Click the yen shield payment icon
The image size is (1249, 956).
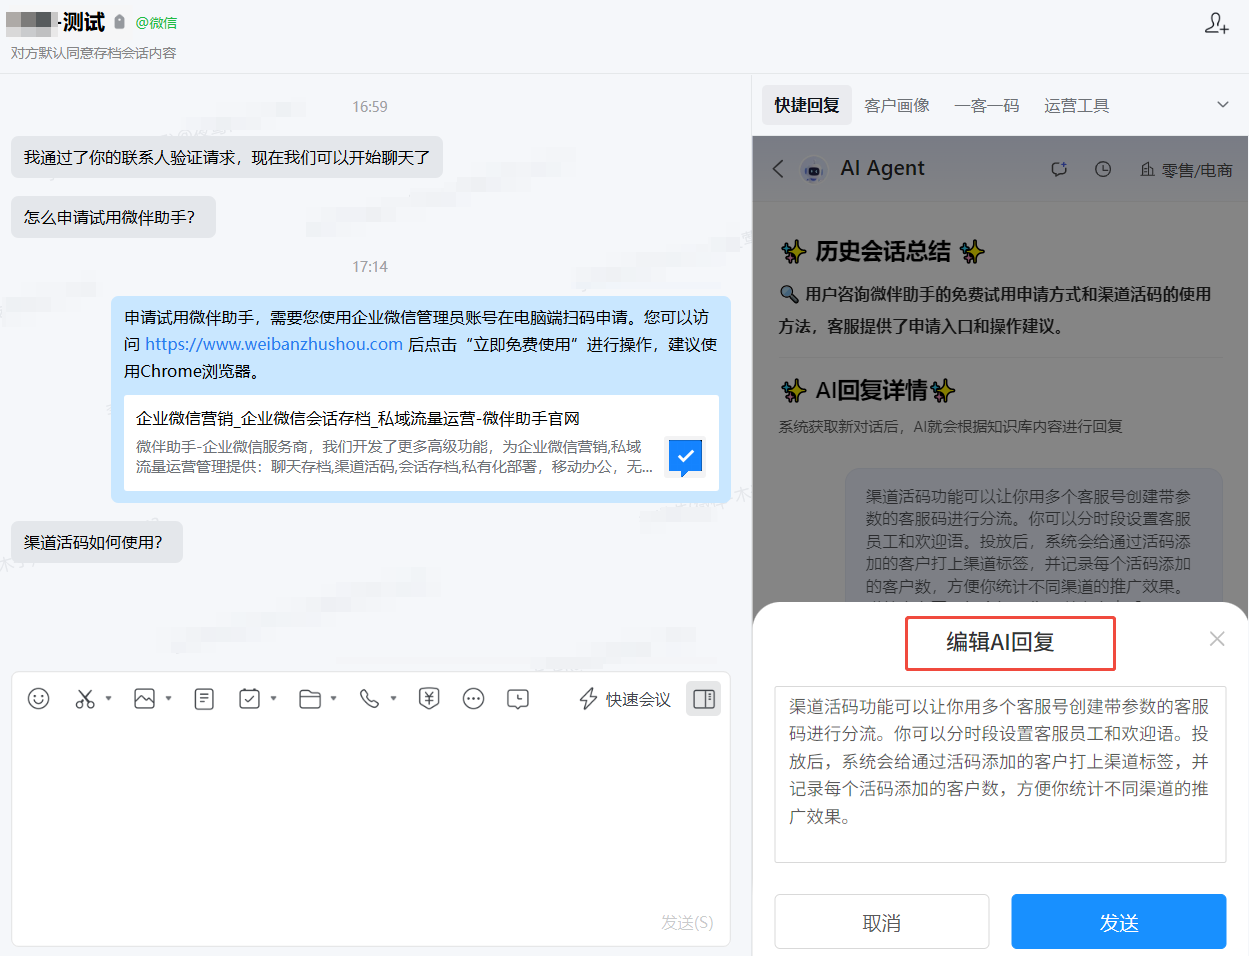(429, 699)
